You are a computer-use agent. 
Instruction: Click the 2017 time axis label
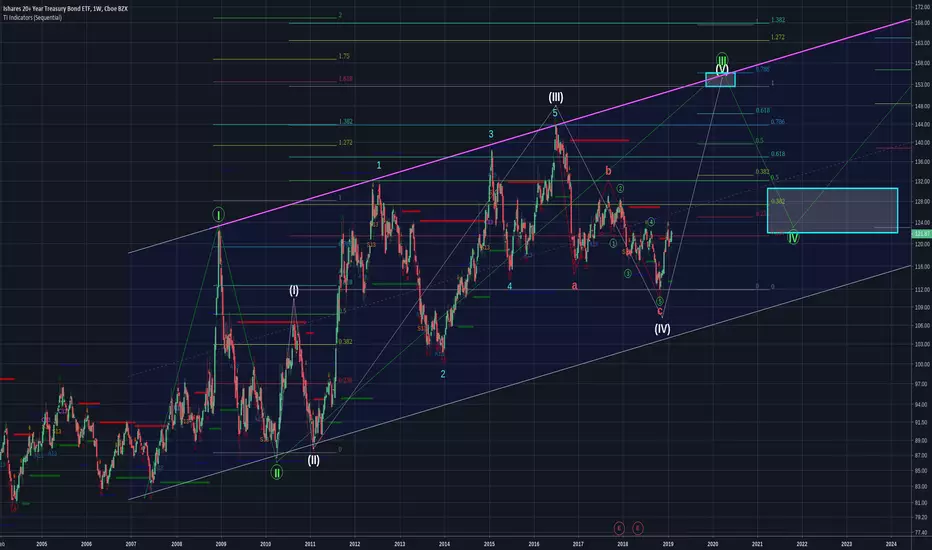pos(578,544)
